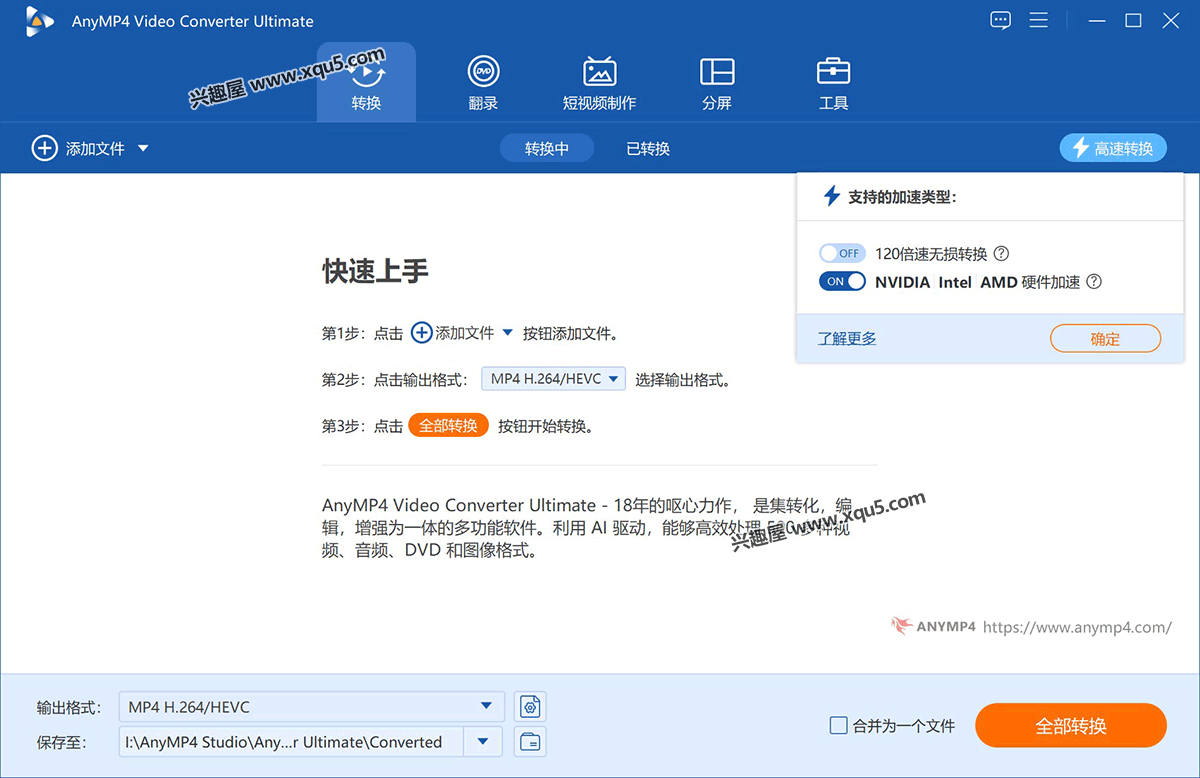Open the https://www.anymp4.com/ link
This screenshot has height=778, width=1200.
click(x=1077, y=627)
